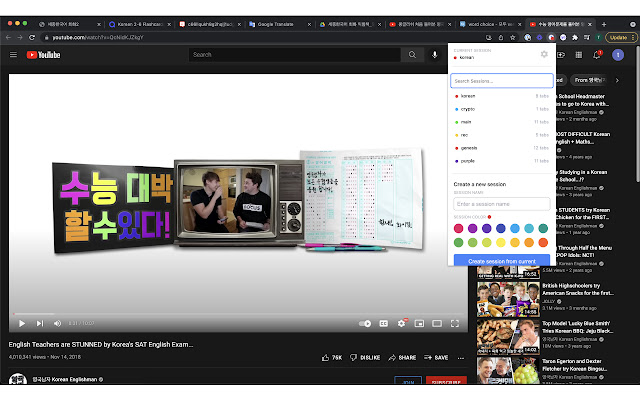Screen dimensions: 640x400
Task: Open a new browser tab with plus
Action: click(604, 24)
